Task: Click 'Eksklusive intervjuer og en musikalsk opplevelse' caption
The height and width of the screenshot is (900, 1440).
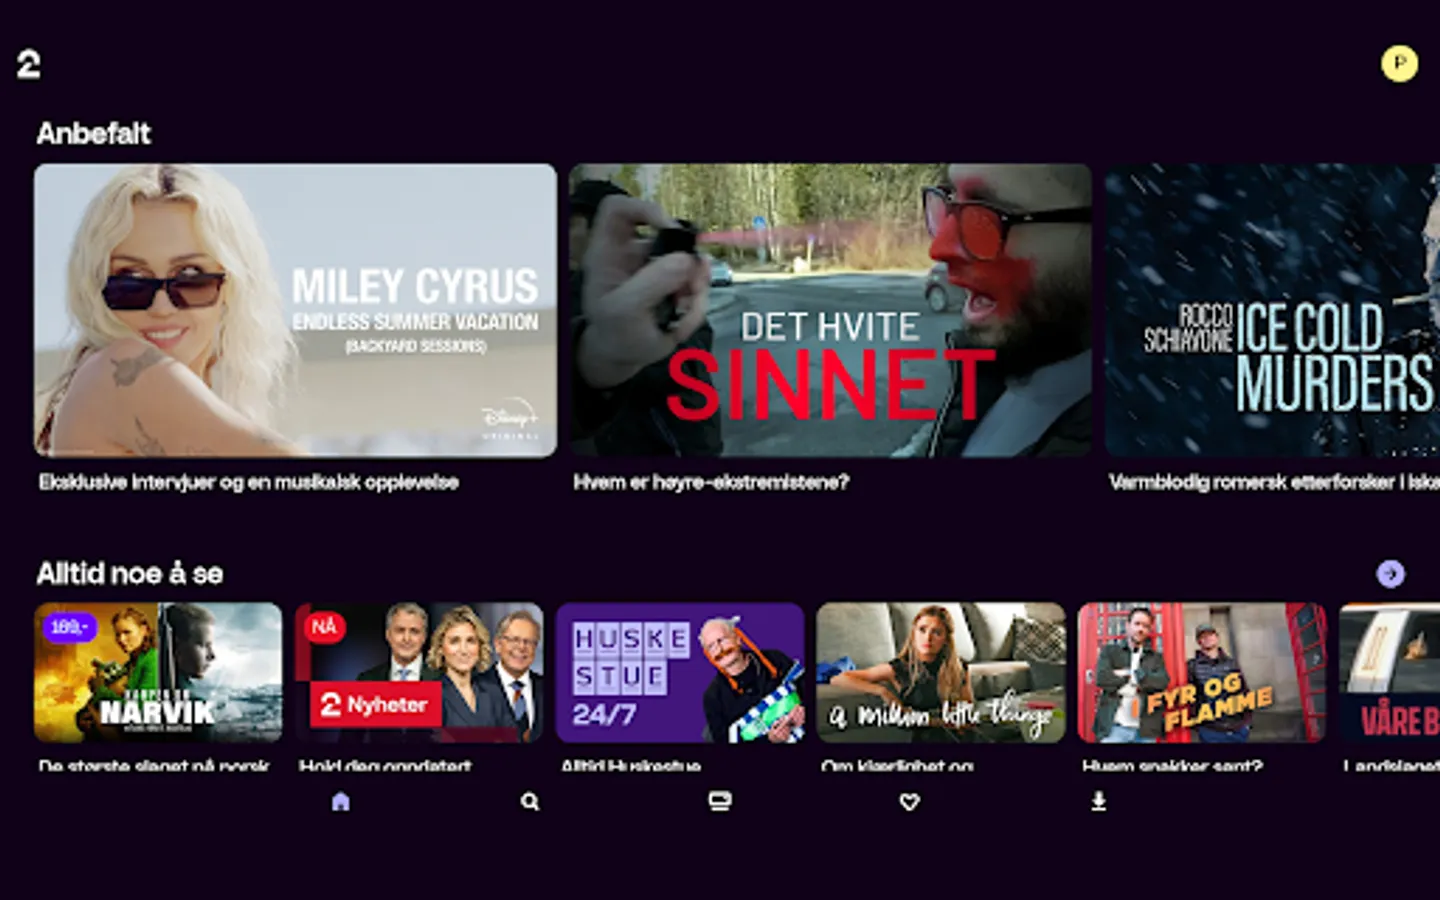Action: pos(248,482)
